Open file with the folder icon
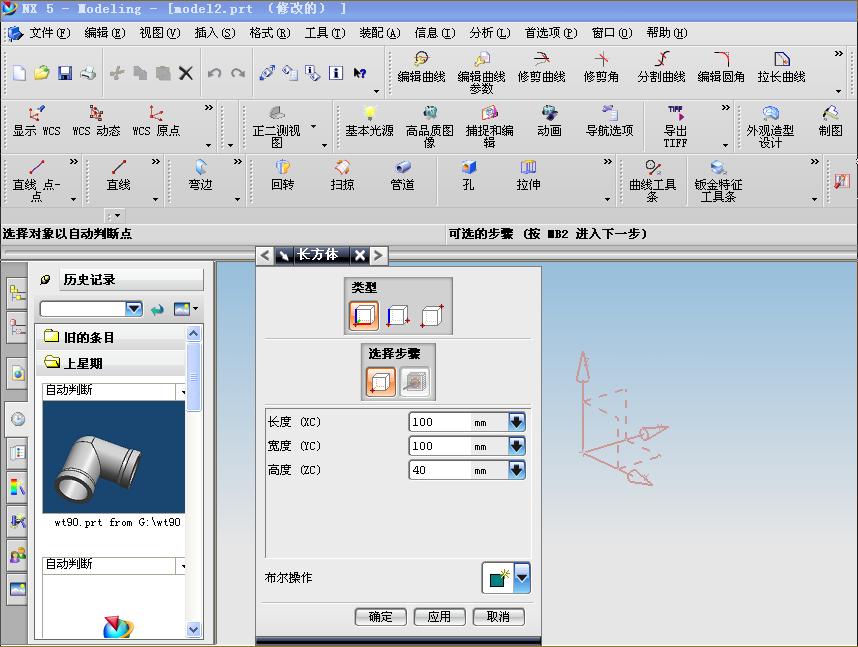858x647 pixels. pyautogui.click(x=42, y=73)
